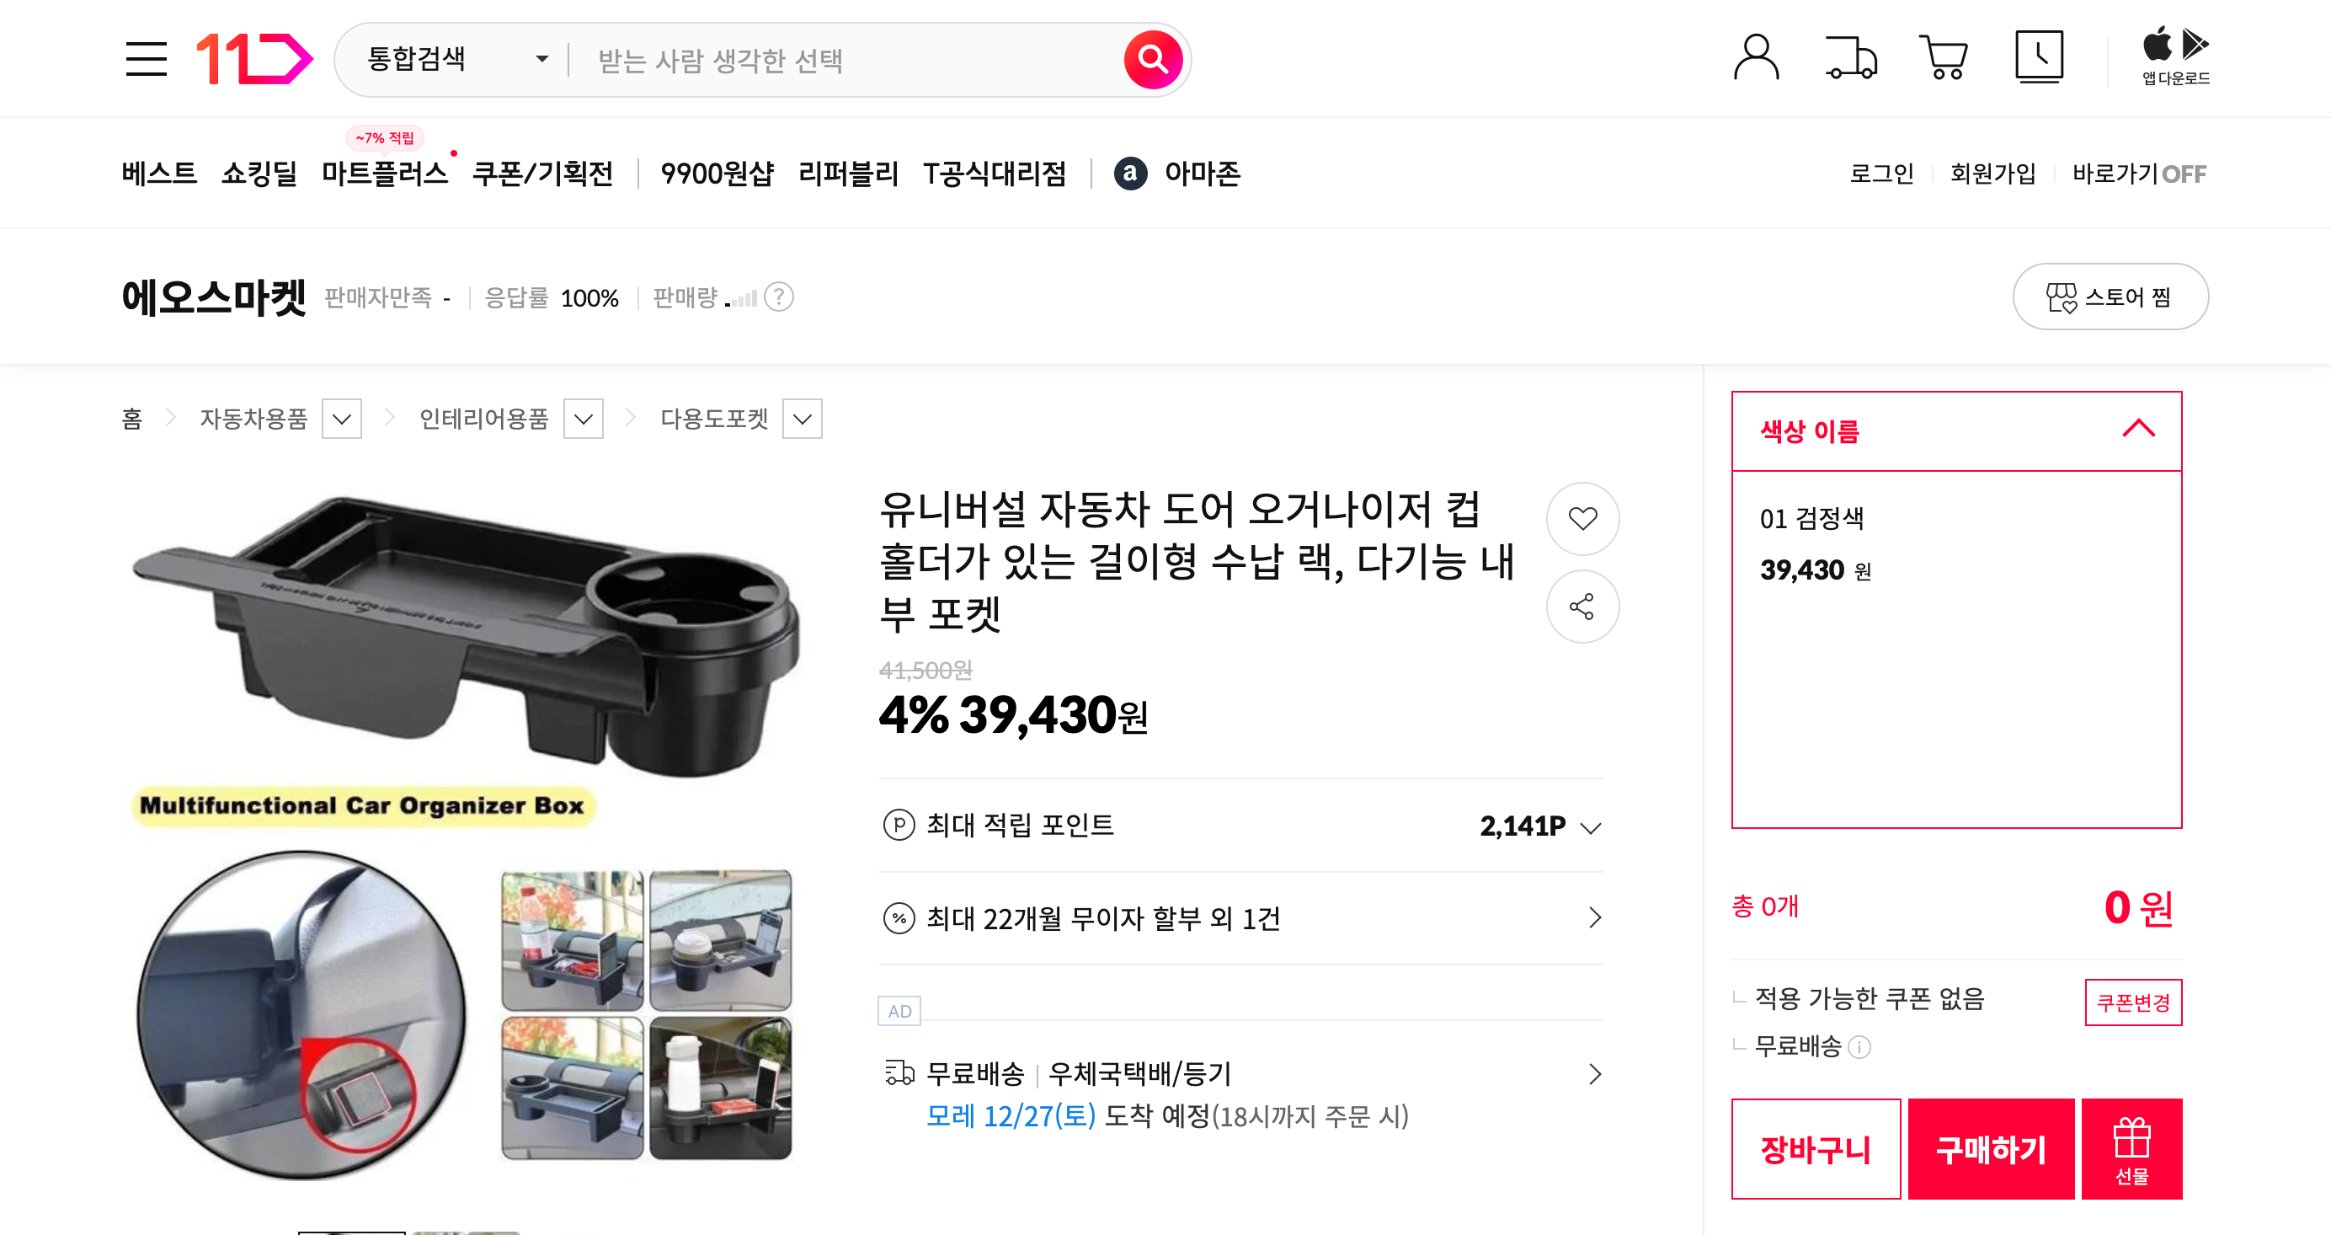The width and height of the screenshot is (2331, 1235).
Task: Log in via 로그인 link
Action: (x=1881, y=173)
